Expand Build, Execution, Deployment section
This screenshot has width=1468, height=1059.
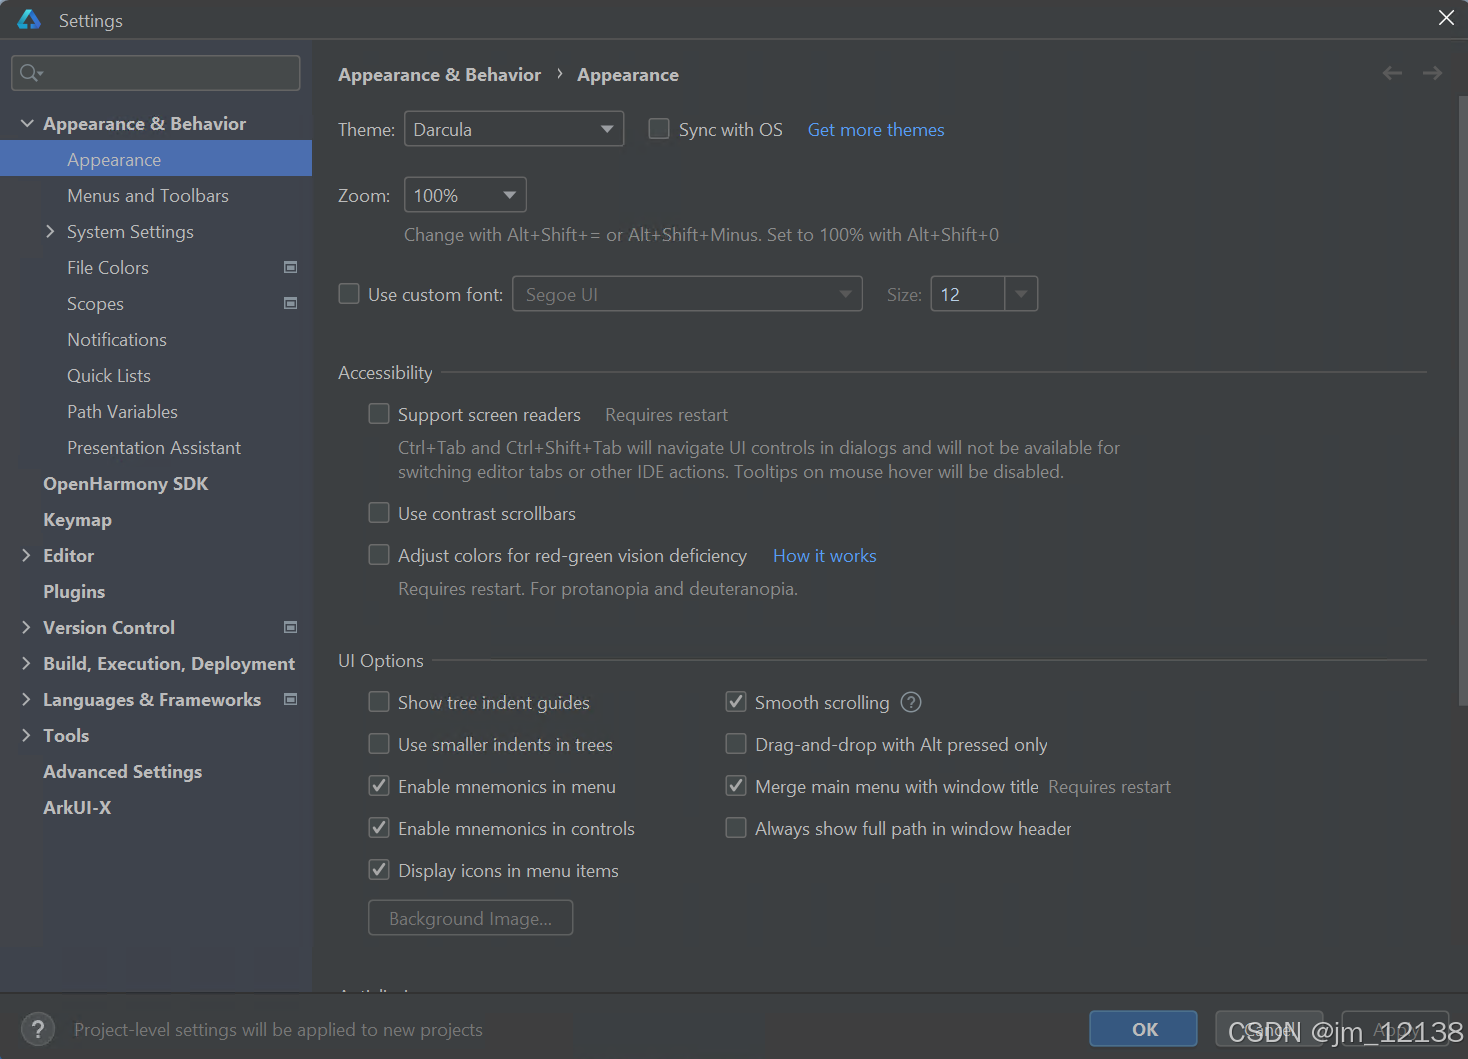click(27, 663)
